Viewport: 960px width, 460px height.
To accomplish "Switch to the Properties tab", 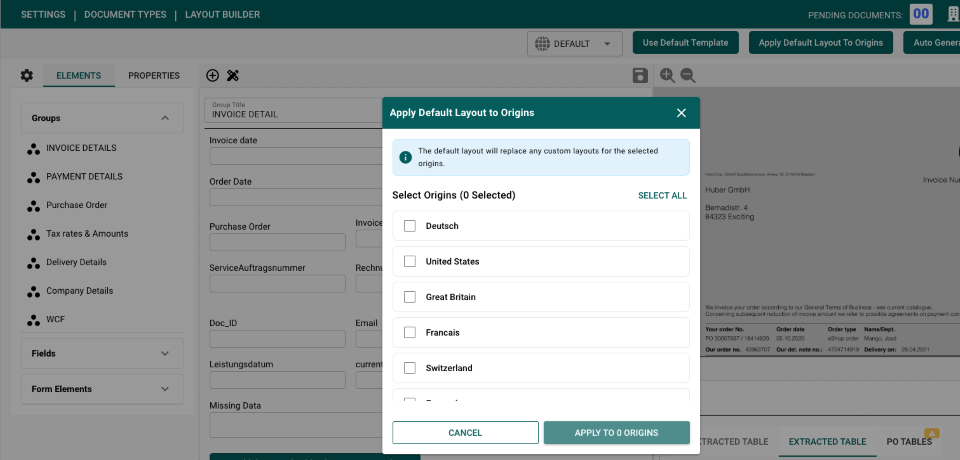I will (154, 76).
